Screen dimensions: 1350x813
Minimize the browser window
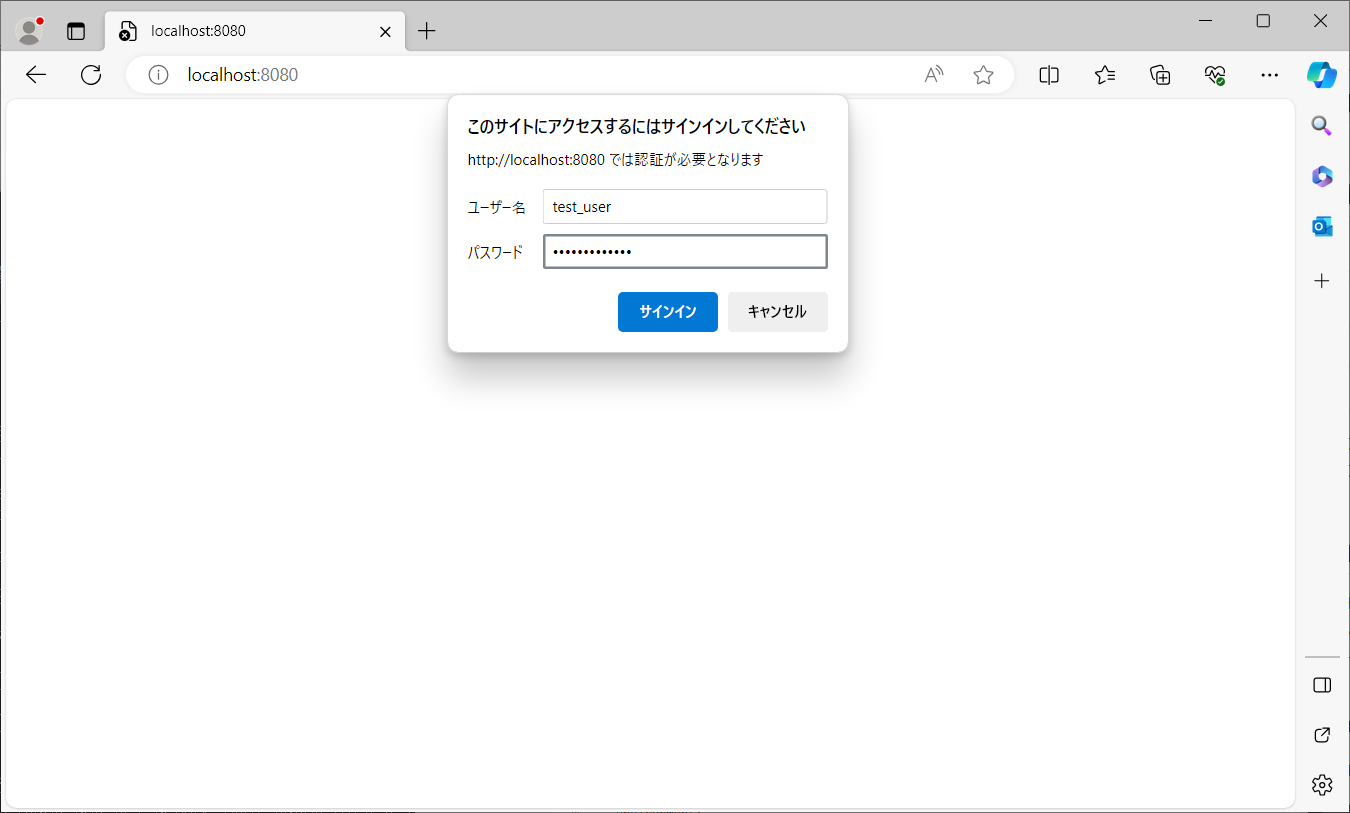tap(1205, 21)
